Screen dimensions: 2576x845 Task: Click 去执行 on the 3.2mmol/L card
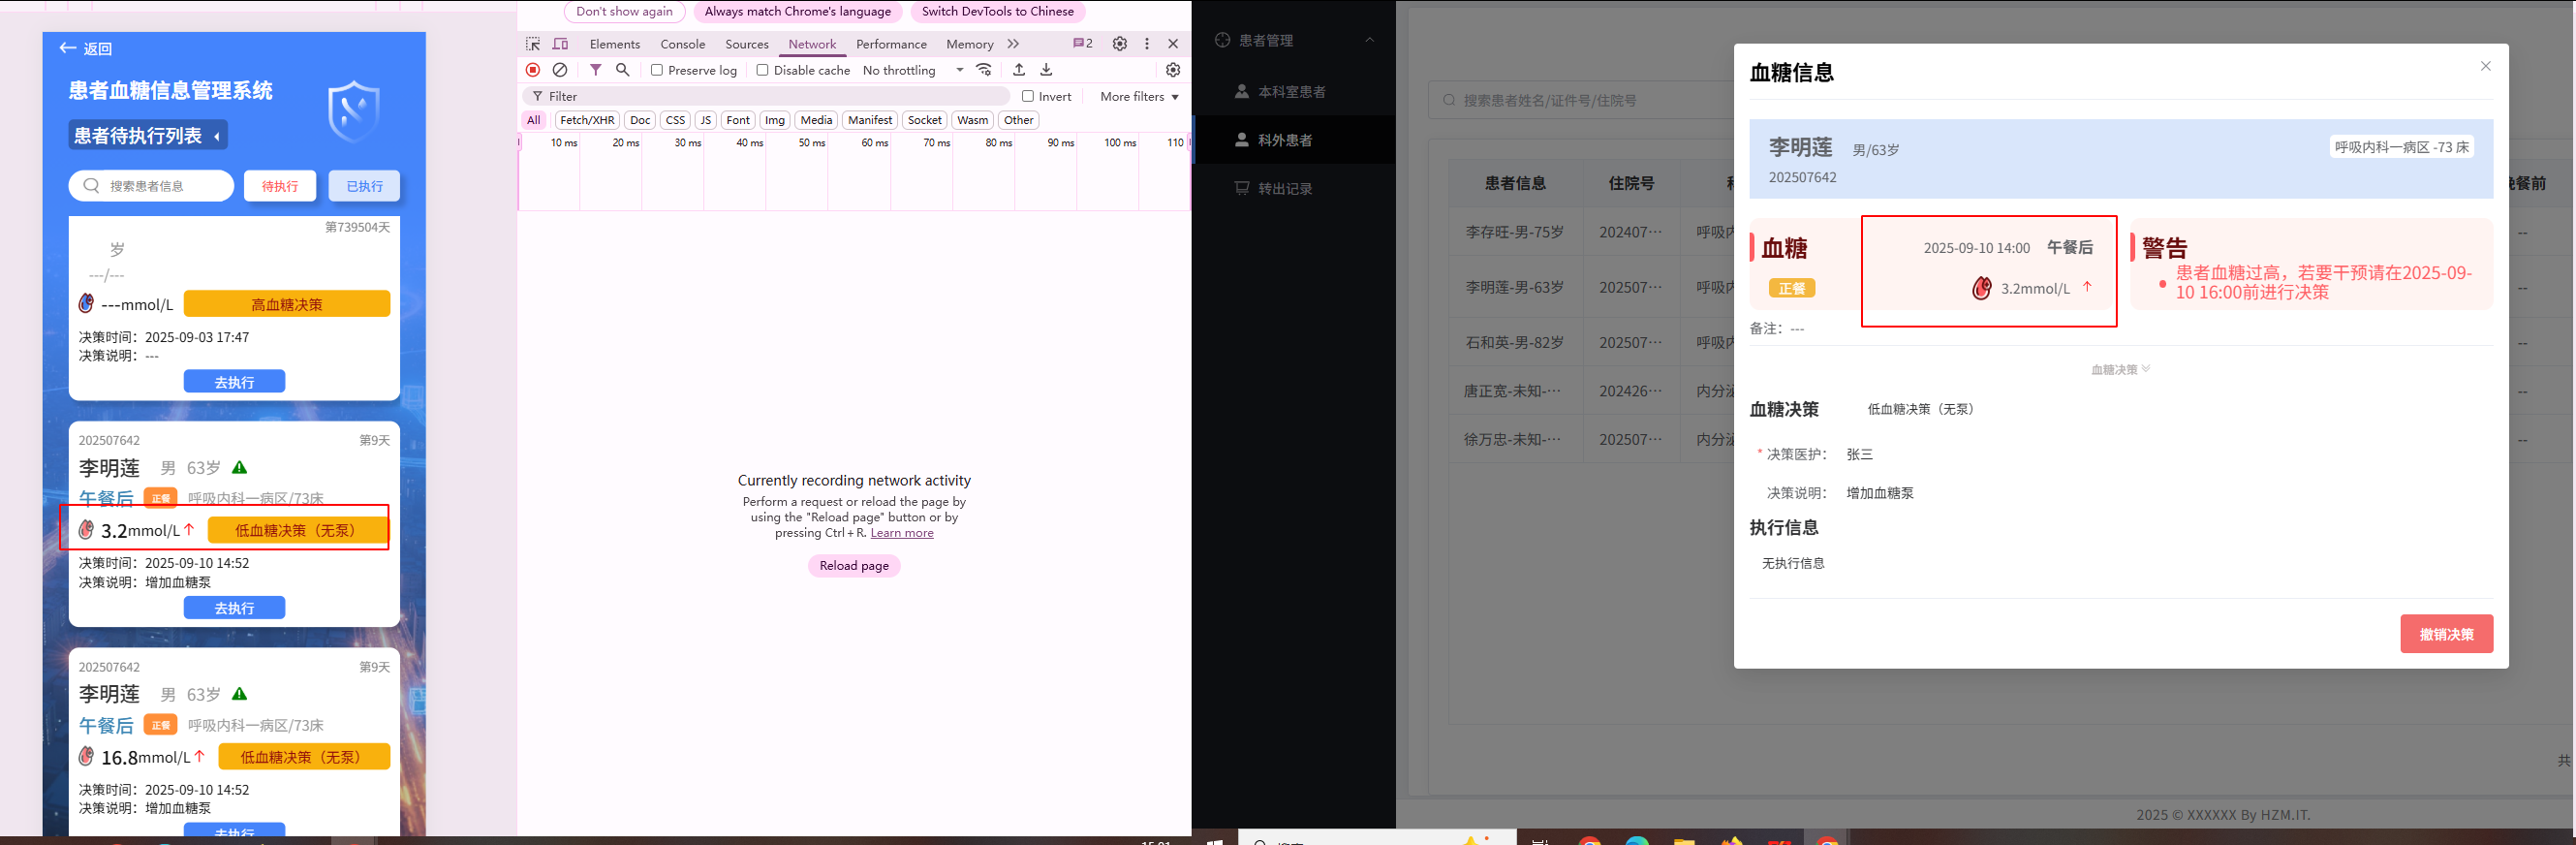234,607
